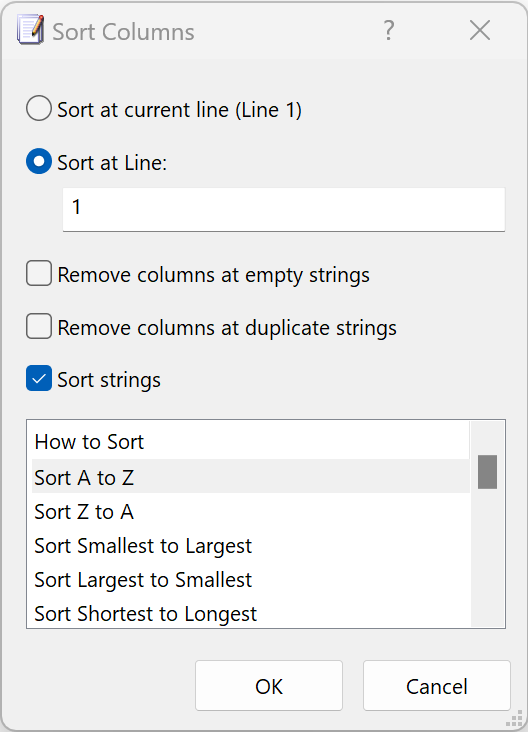
Task: Click the sort list scrollbar thumb
Action: coord(487,472)
